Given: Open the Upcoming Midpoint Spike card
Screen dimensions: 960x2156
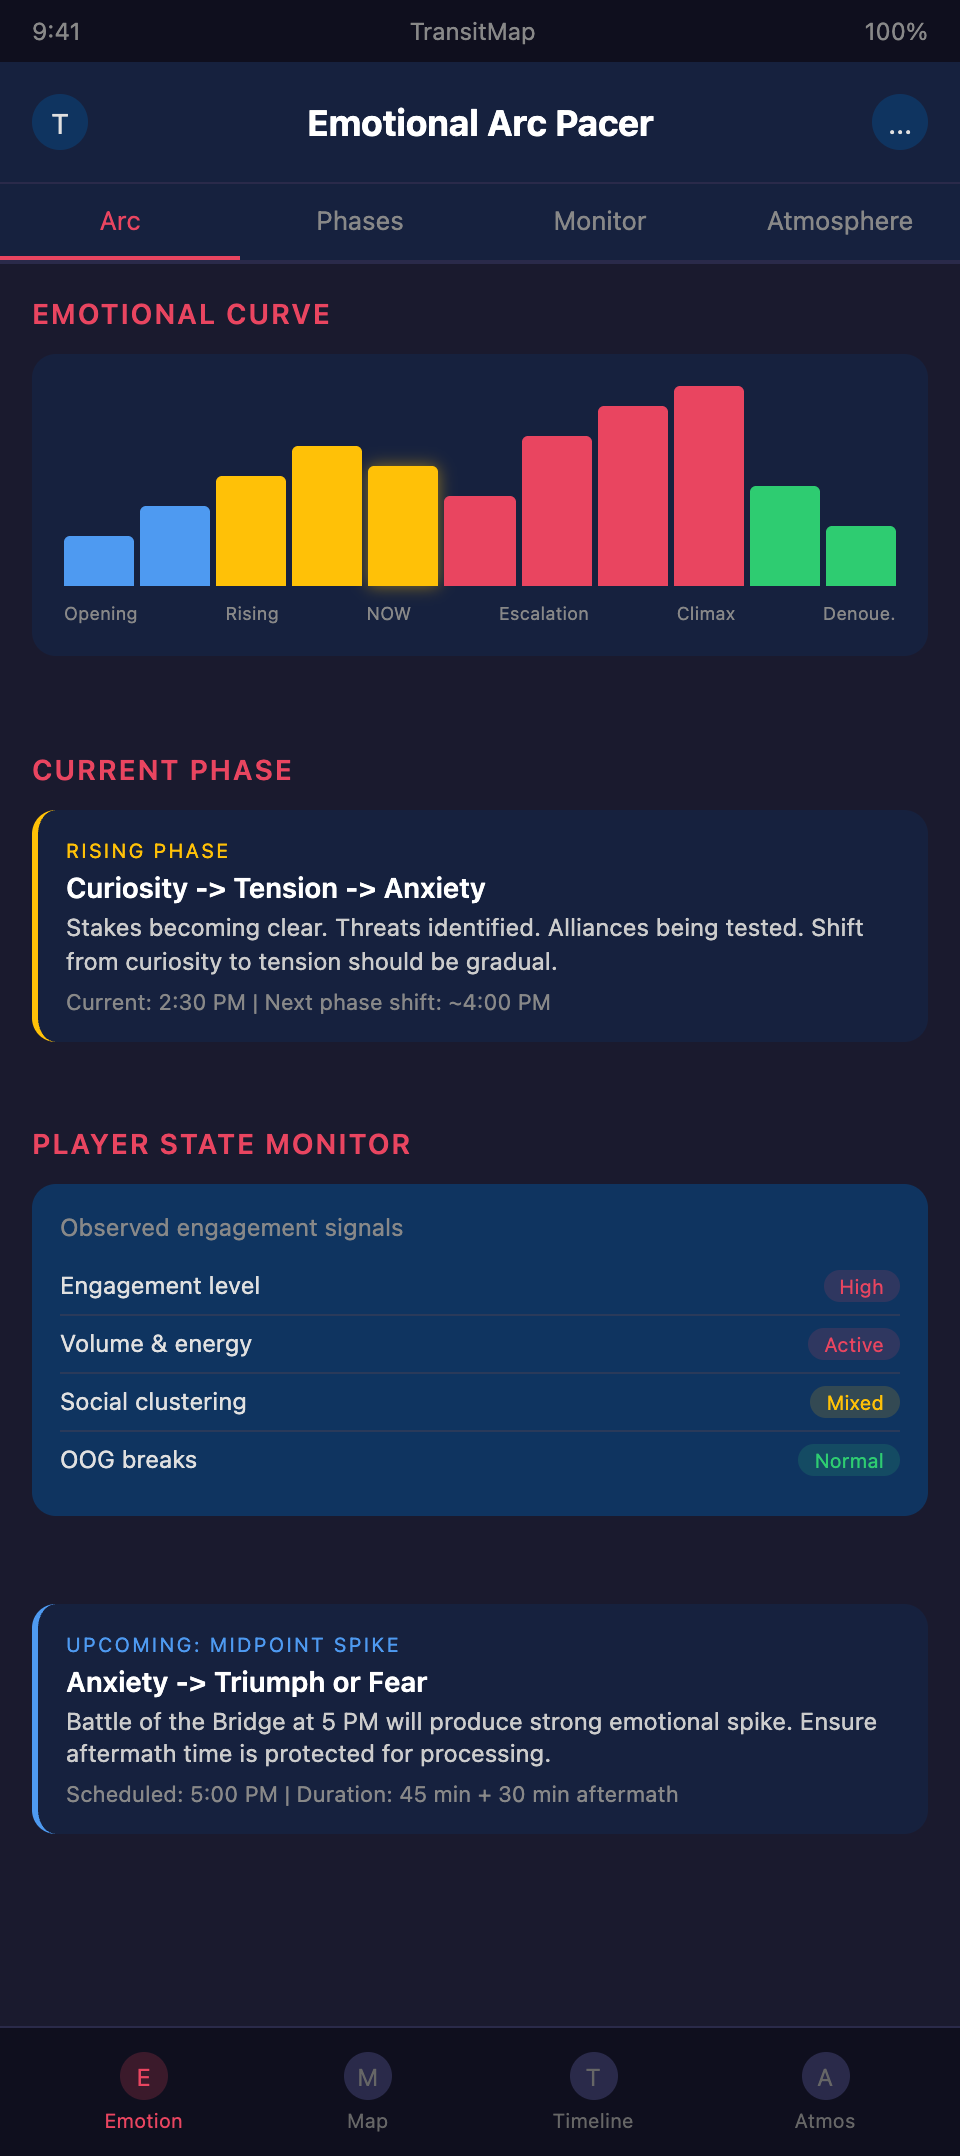Looking at the screenshot, I should click(x=480, y=1719).
